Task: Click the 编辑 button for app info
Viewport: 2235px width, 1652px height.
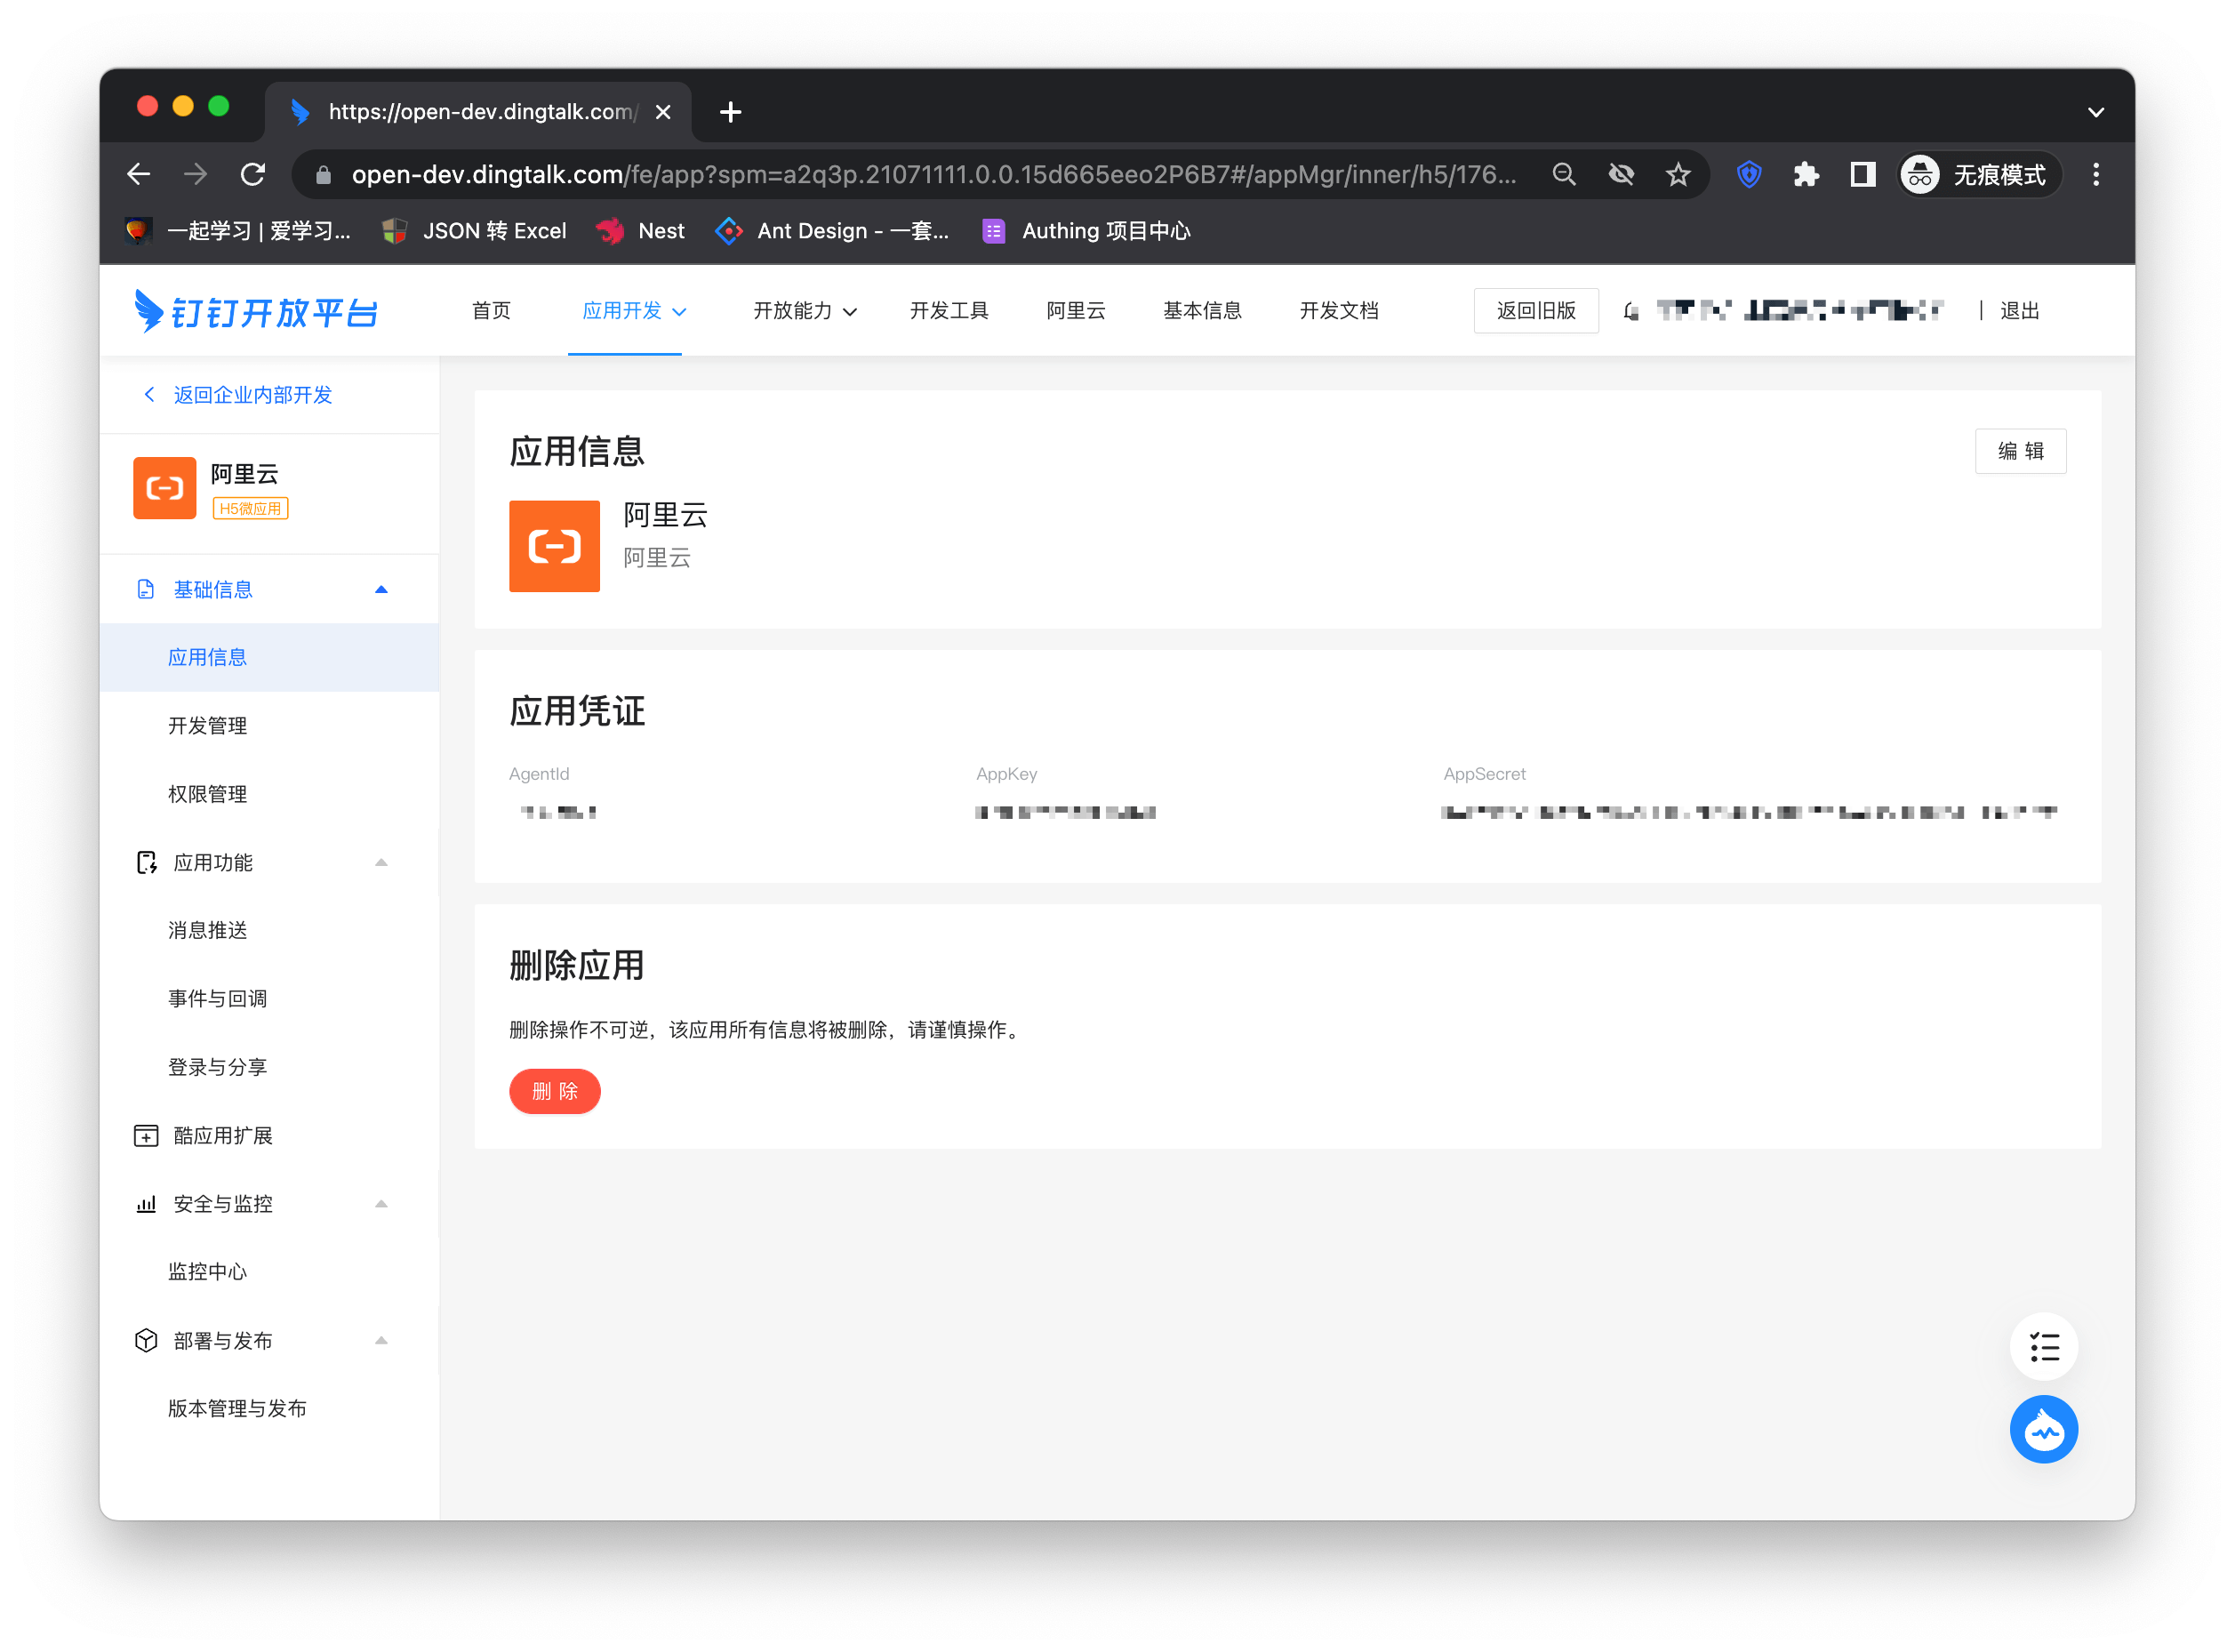Action: tap(2019, 451)
